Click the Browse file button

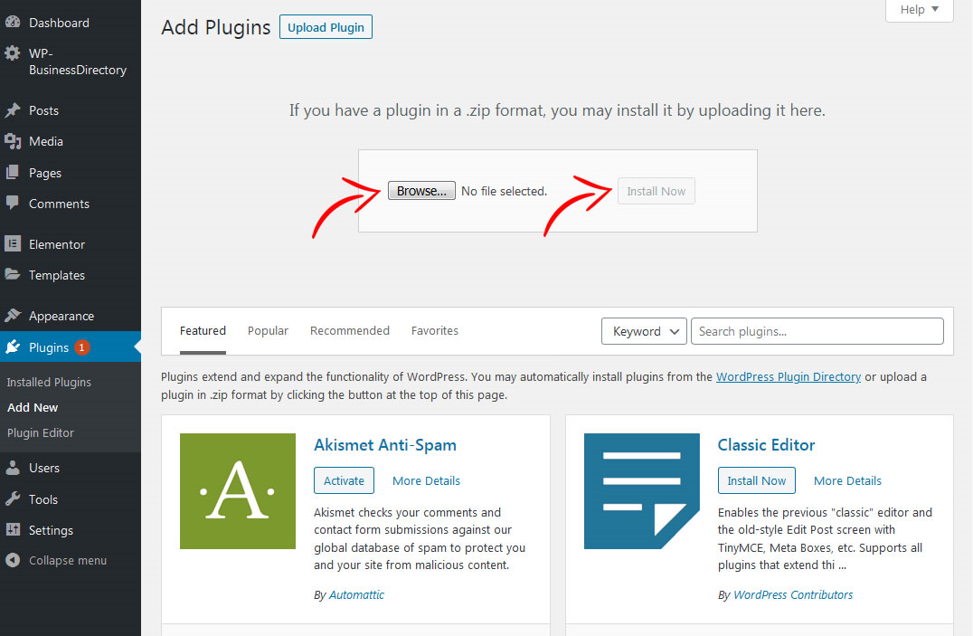click(421, 190)
